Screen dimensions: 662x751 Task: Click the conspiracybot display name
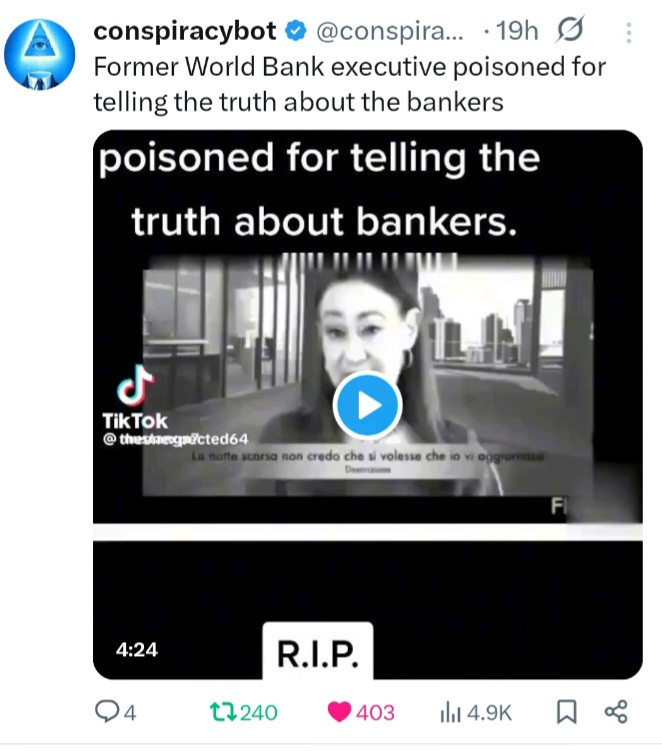click(184, 32)
